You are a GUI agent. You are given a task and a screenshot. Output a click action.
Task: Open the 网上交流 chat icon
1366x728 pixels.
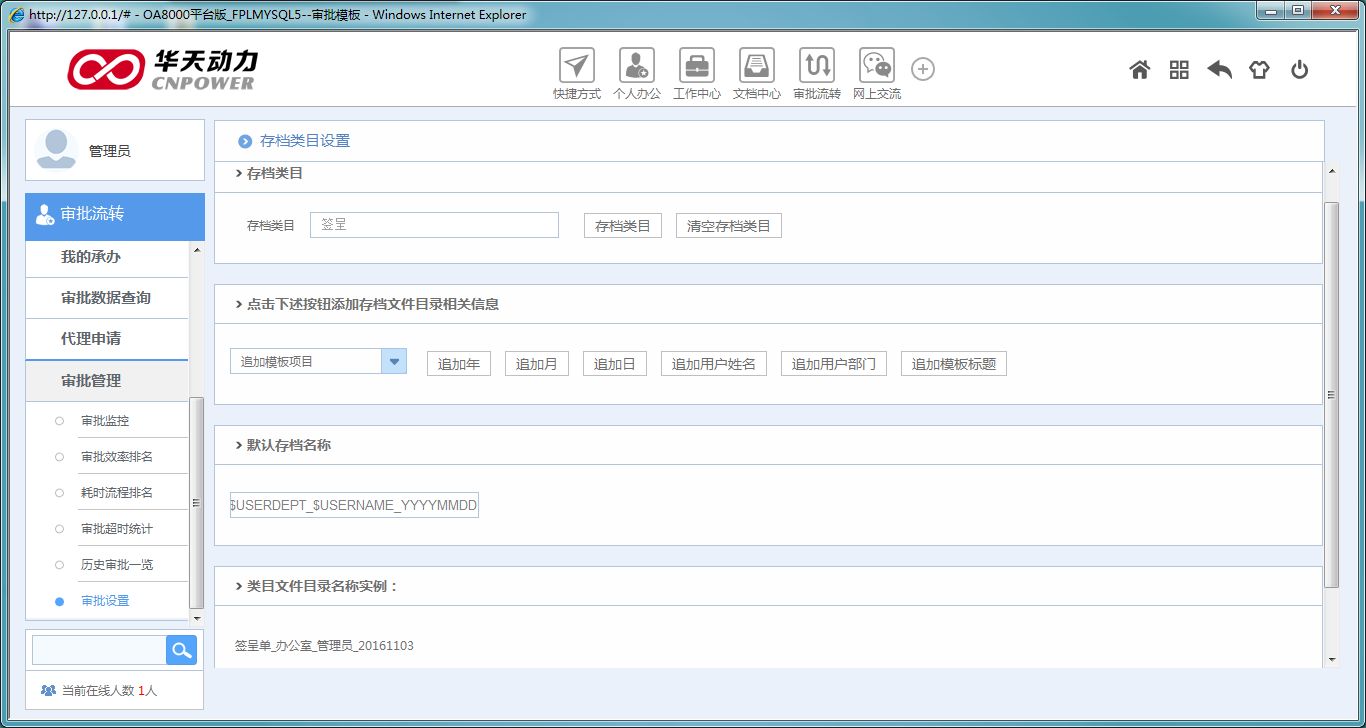876,67
